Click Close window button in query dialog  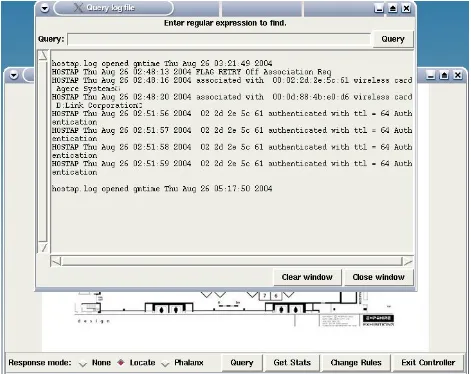tap(378, 277)
